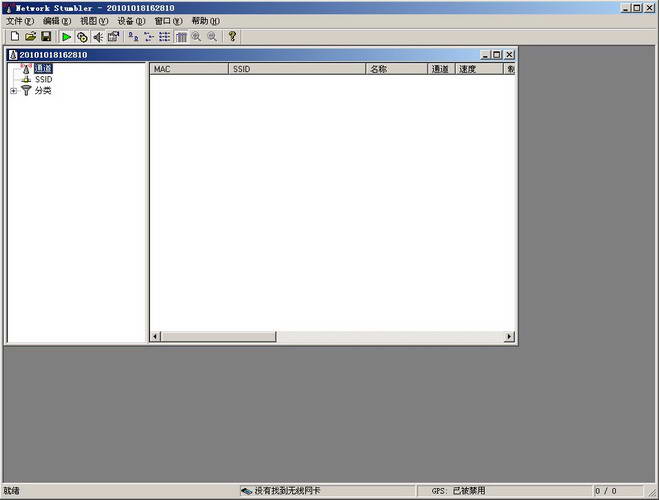Sort by the 速度 column header
Image resolution: width=659 pixels, height=500 pixels.
[479, 69]
